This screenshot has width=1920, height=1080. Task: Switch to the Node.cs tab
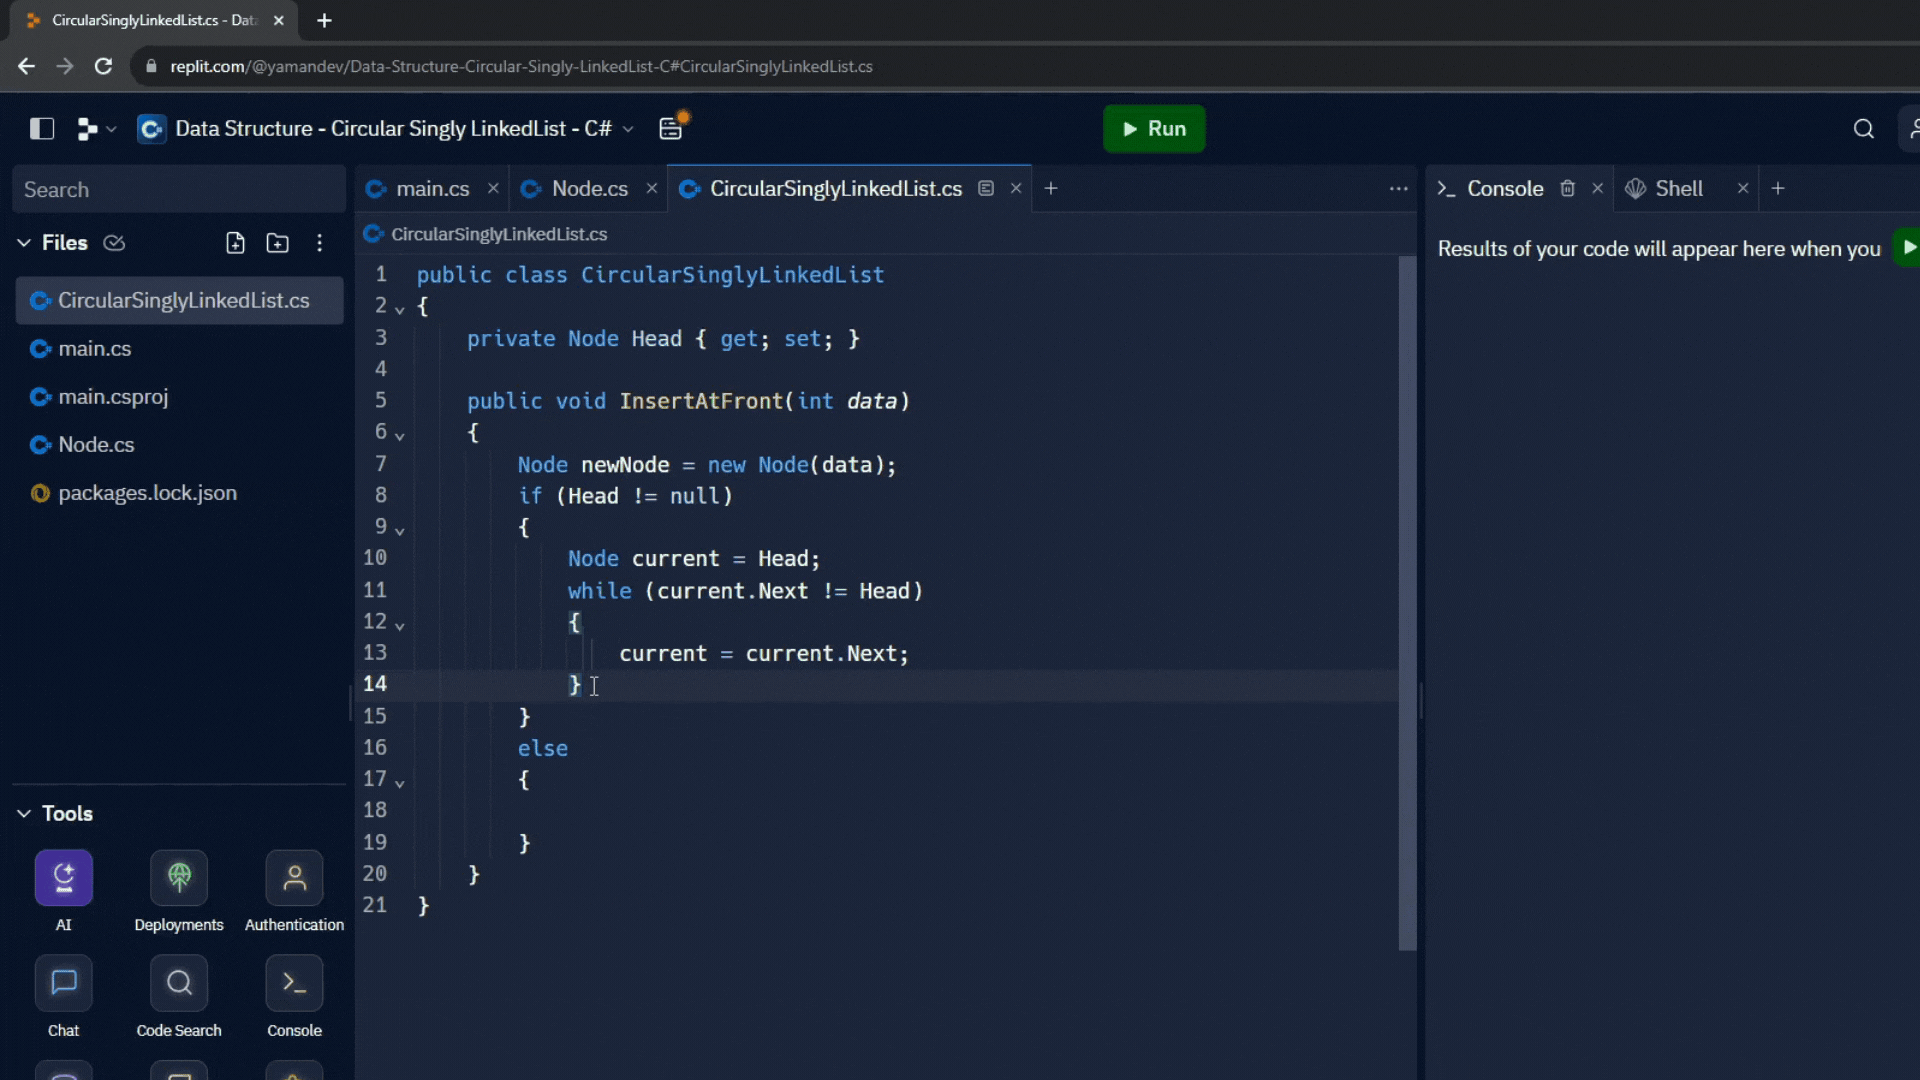pos(589,189)
